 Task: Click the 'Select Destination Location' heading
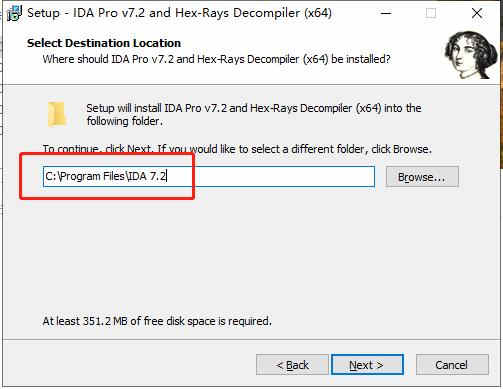pyautogui.click(x=104, y=43)
